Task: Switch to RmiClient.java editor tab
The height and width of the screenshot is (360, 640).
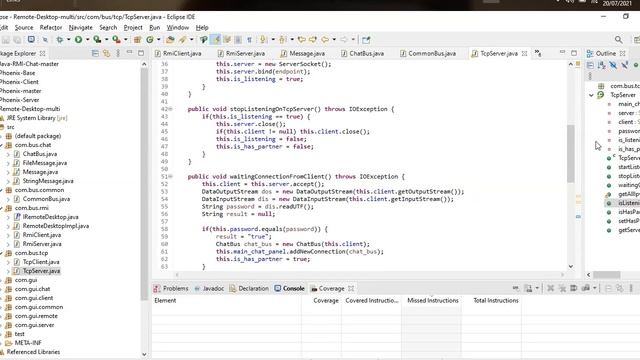Action: (178, 53)
